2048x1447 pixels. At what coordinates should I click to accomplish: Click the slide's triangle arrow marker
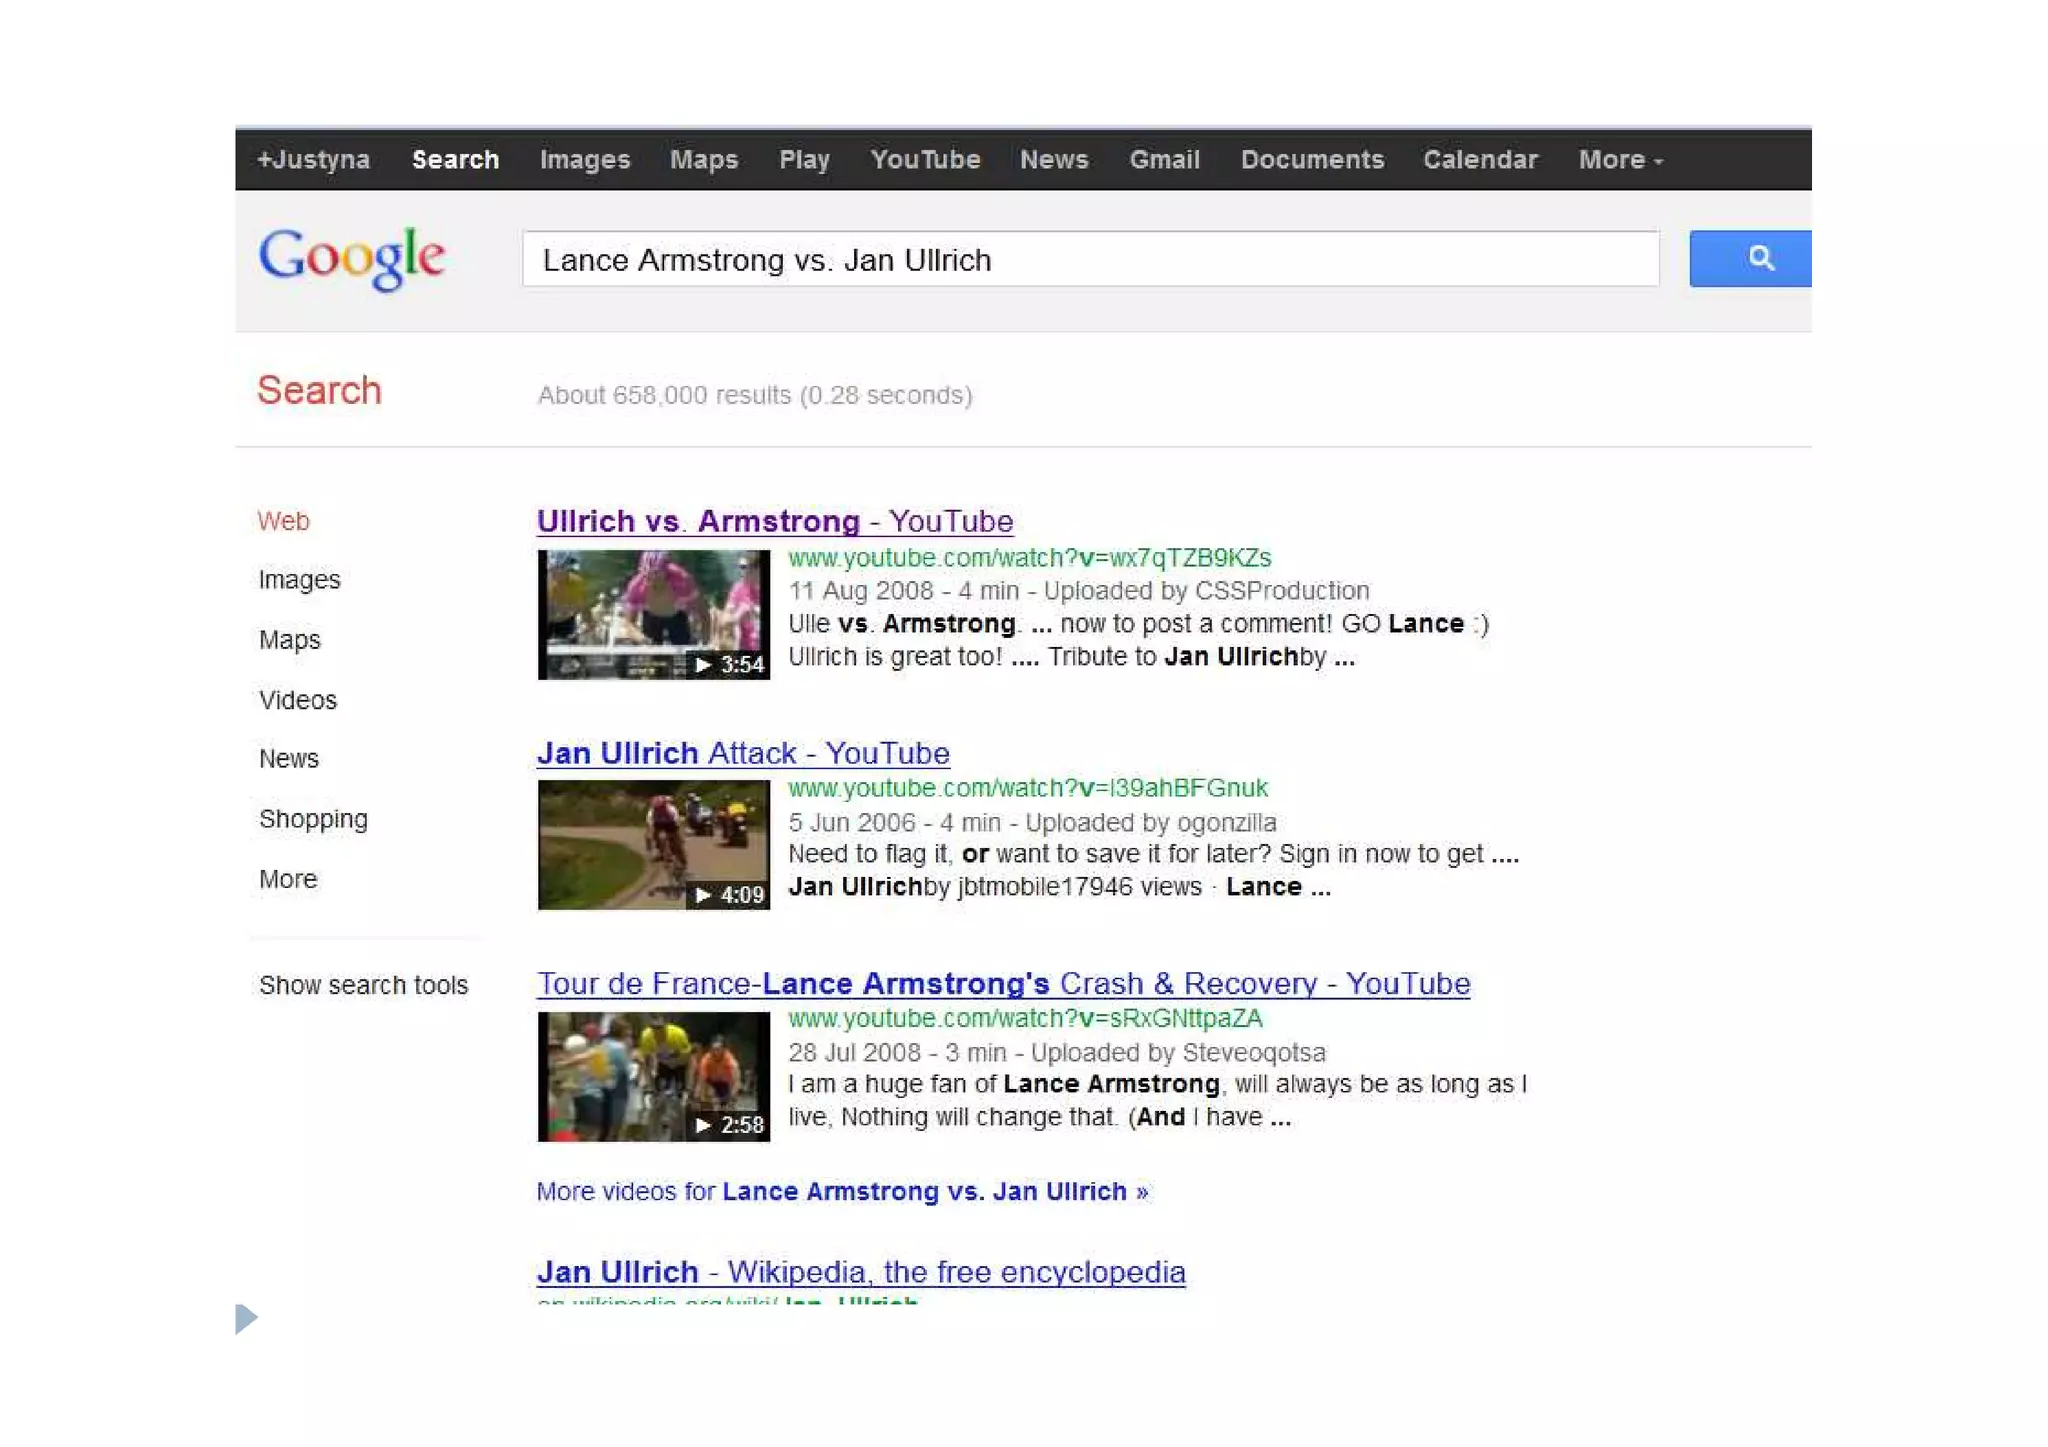click(x=246, y=1318)
